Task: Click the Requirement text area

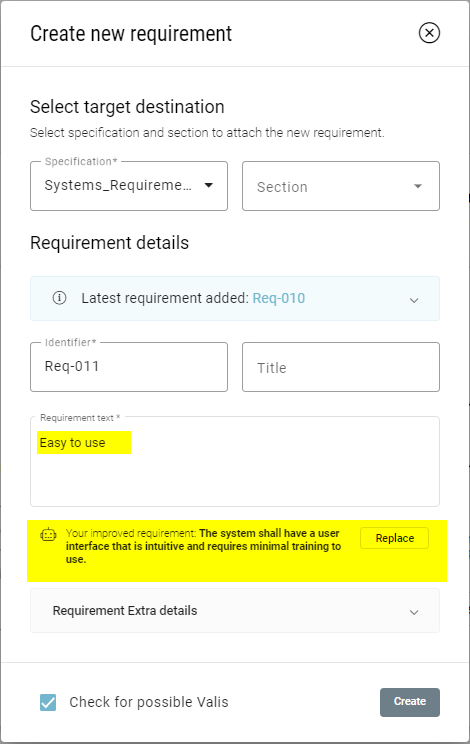Action: point(235,462)
